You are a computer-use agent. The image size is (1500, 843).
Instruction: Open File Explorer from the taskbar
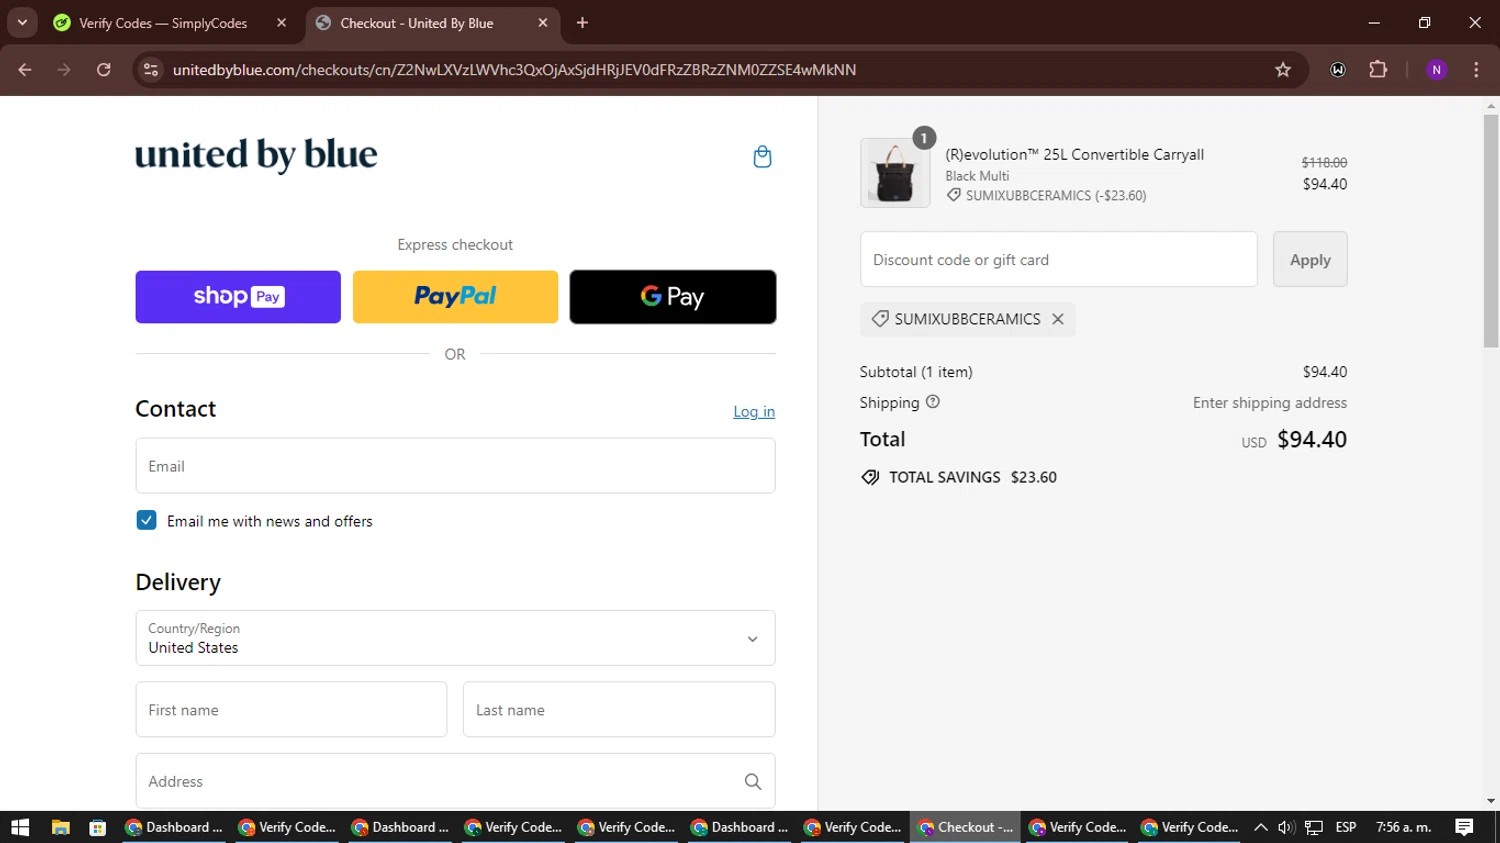click(x=61, y=827)
